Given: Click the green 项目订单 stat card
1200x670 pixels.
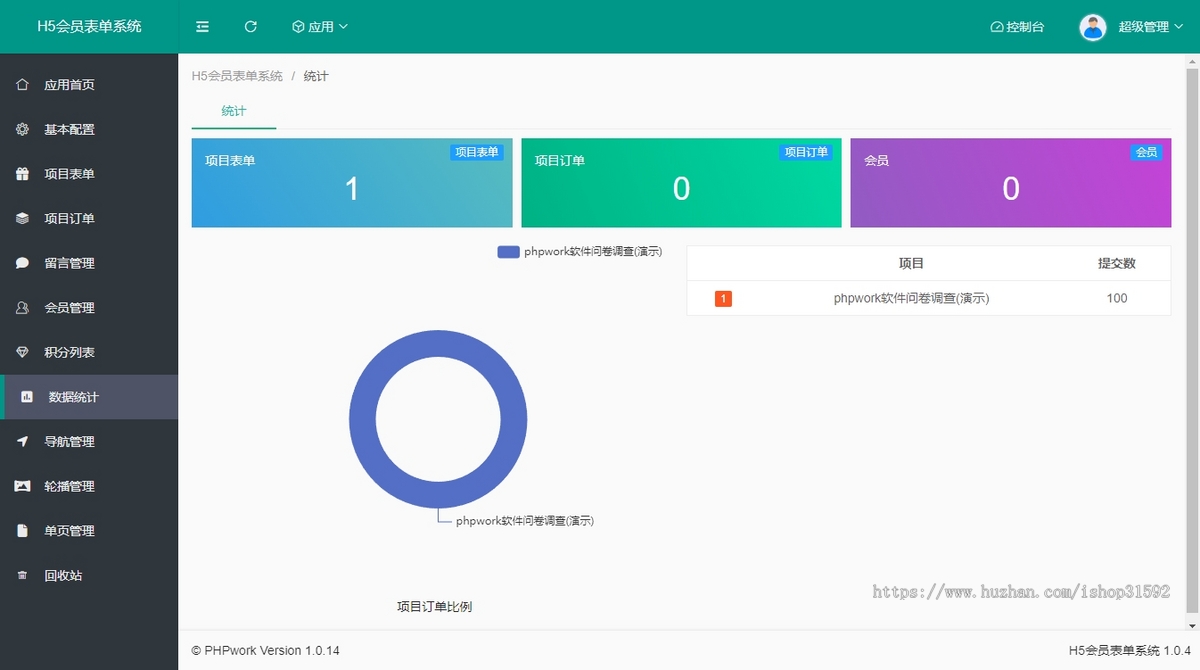Looking at the screenshot, I should (x=681, y=183).
